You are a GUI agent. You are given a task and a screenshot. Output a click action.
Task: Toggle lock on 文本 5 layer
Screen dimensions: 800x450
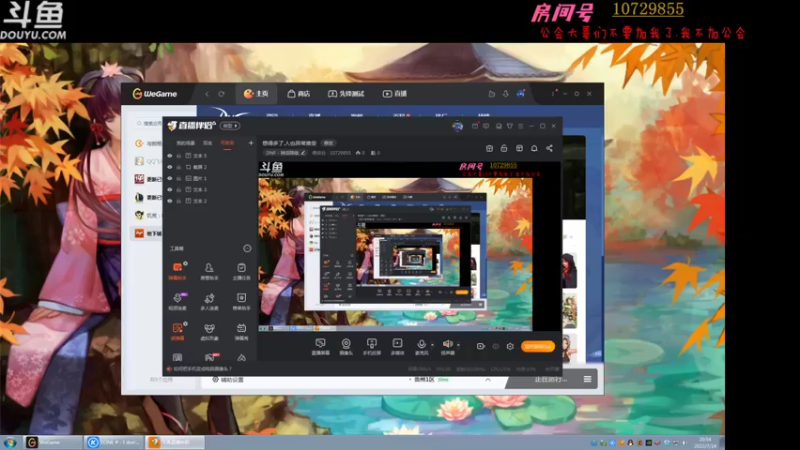pos(179,156)
